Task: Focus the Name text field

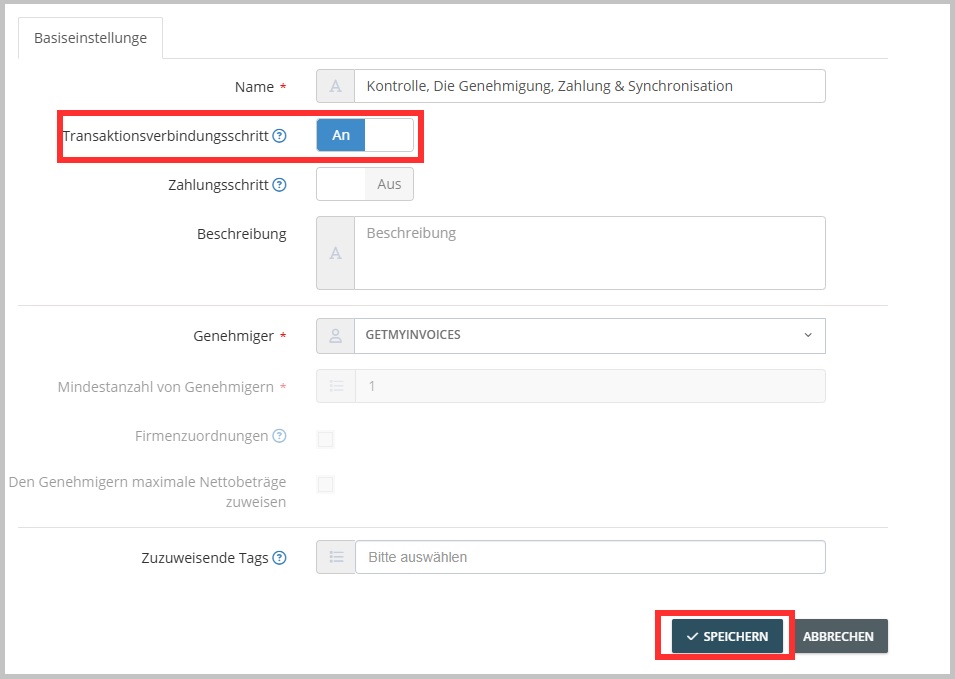Action: 590,86
